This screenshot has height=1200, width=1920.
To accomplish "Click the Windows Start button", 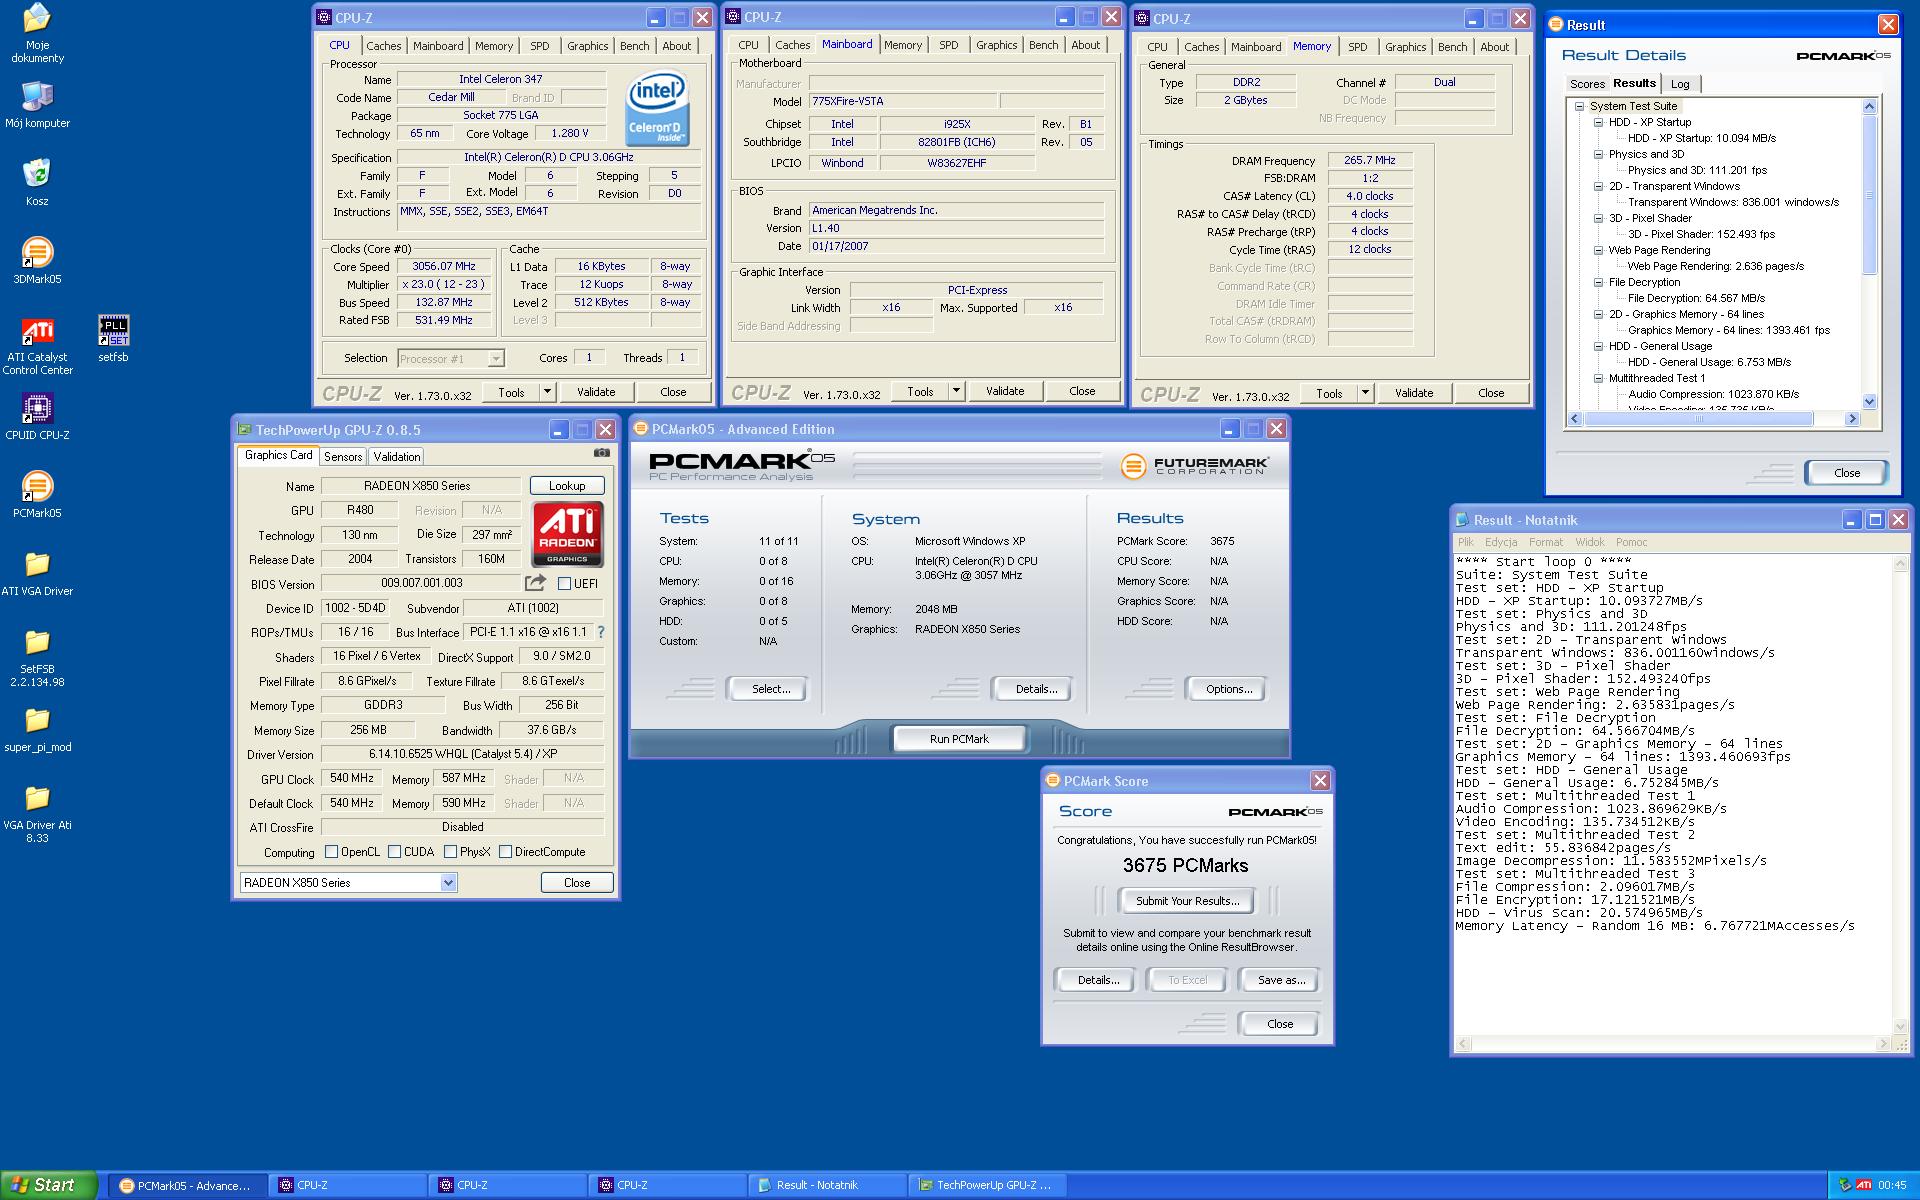I will (48, 1185).
